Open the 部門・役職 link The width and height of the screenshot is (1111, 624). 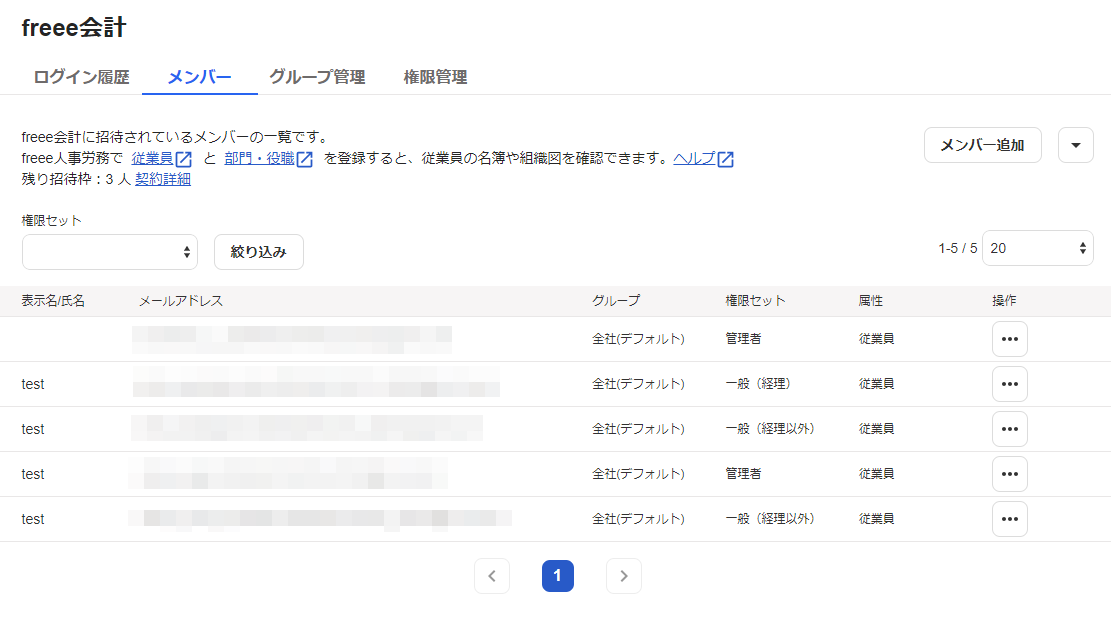259,159
